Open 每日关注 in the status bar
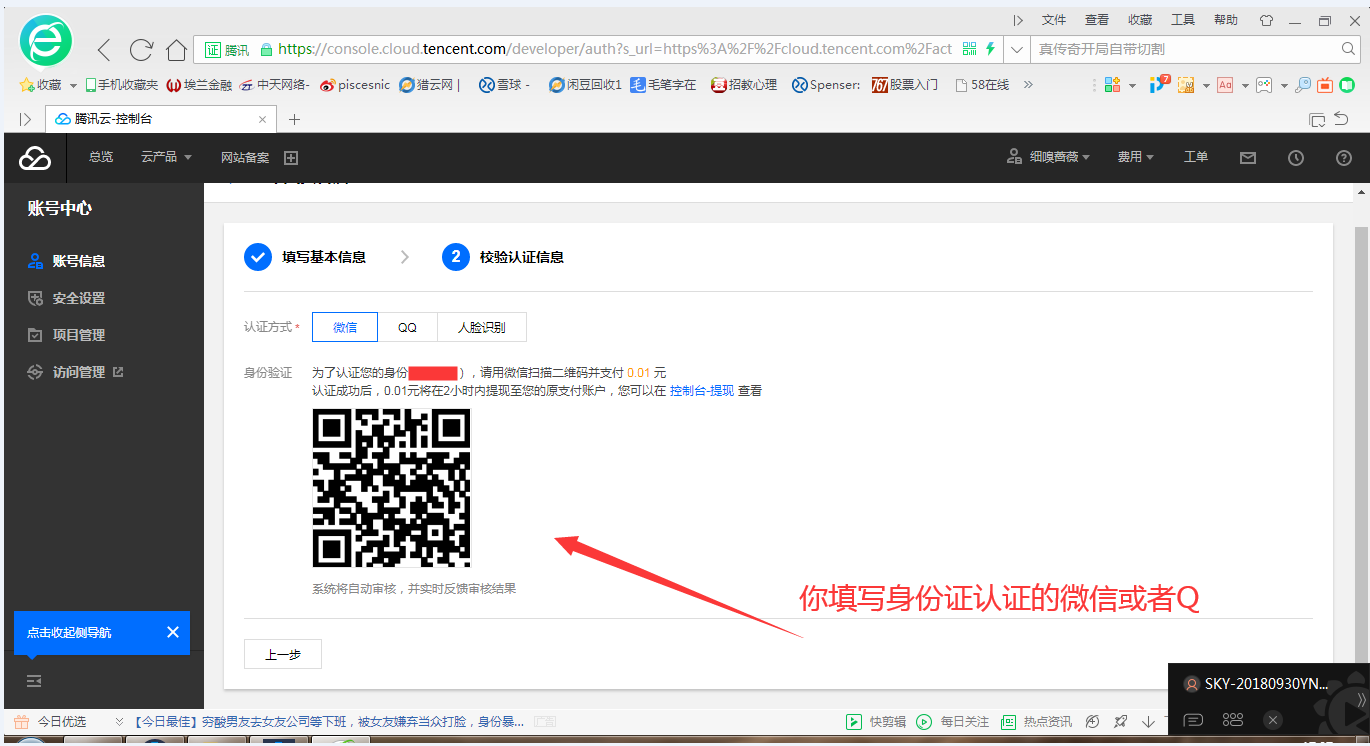This screenshot has height=746, width=1370. click(952, 721)
